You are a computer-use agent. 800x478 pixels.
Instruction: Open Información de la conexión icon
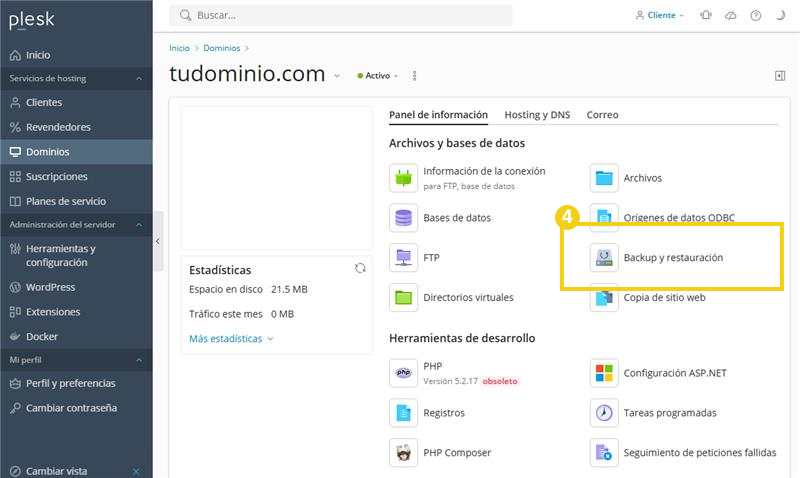403,178
